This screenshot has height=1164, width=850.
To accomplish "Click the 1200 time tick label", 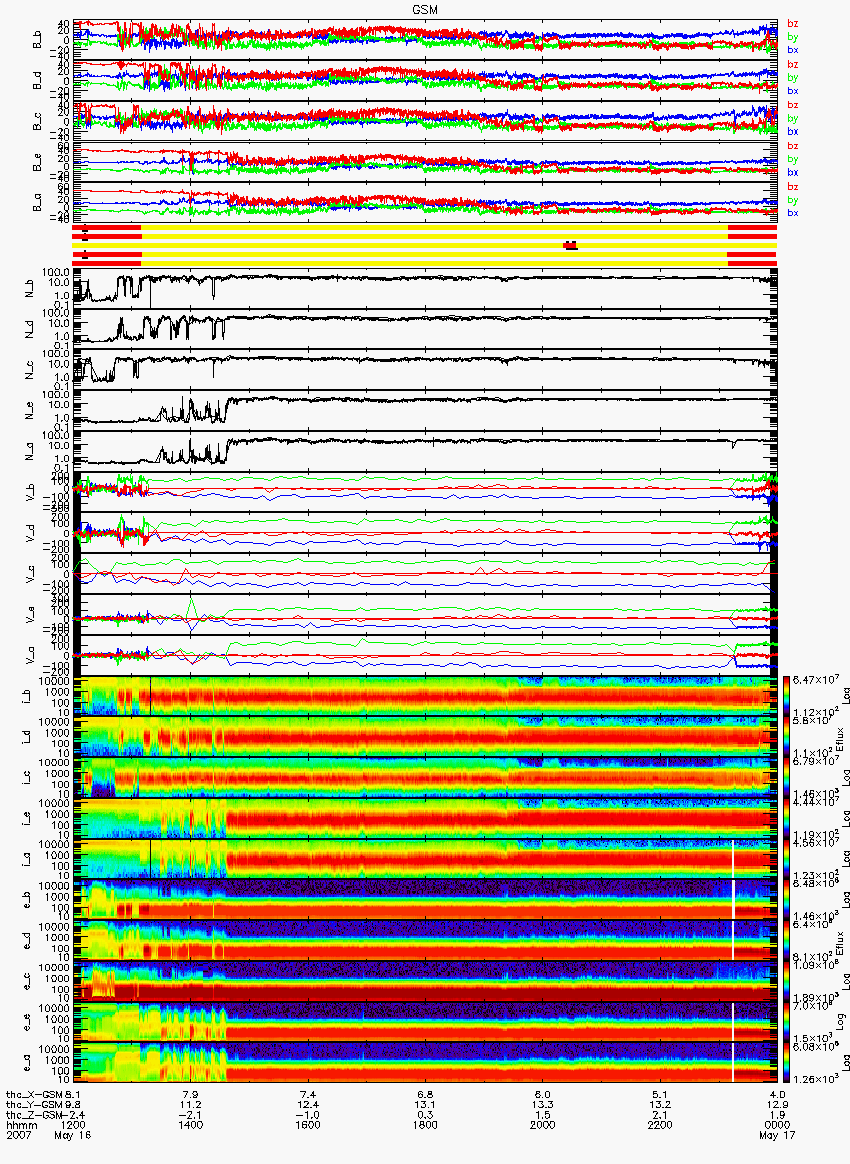I will (72, 1125).
